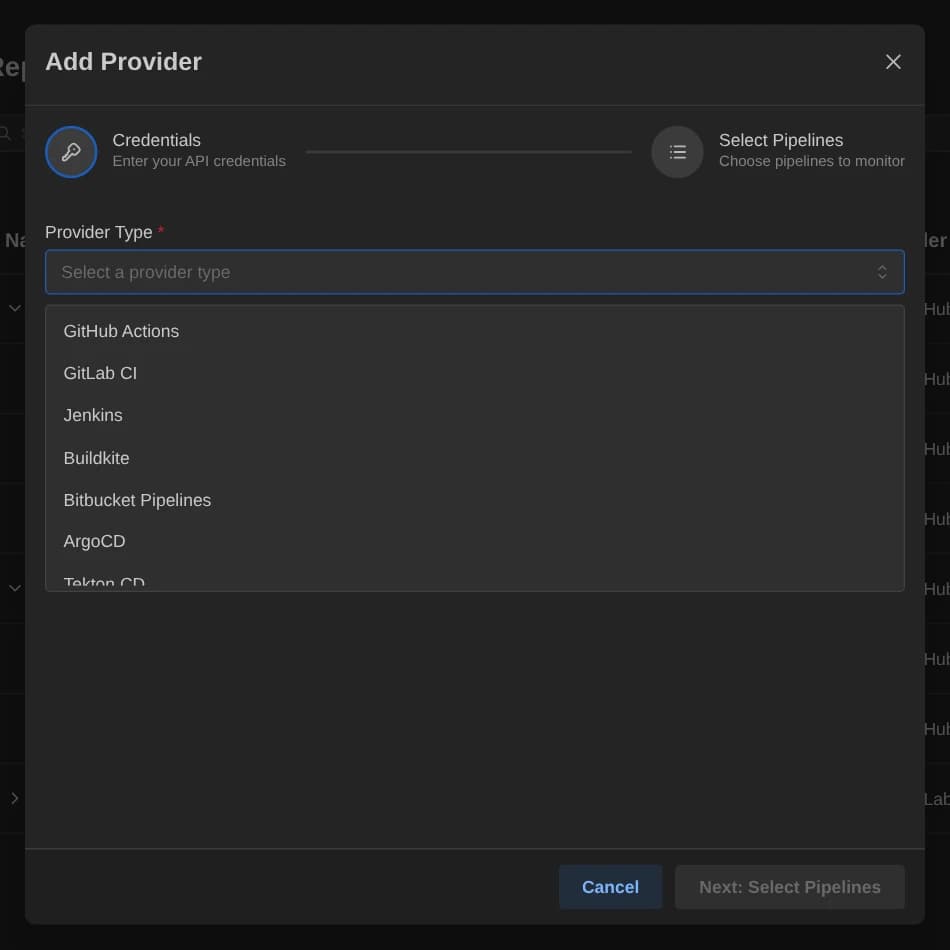The height and width of the screenshot is (950, 950).
Task: Expand the right-pointing chevron row in background table
Action: (15, 799)
